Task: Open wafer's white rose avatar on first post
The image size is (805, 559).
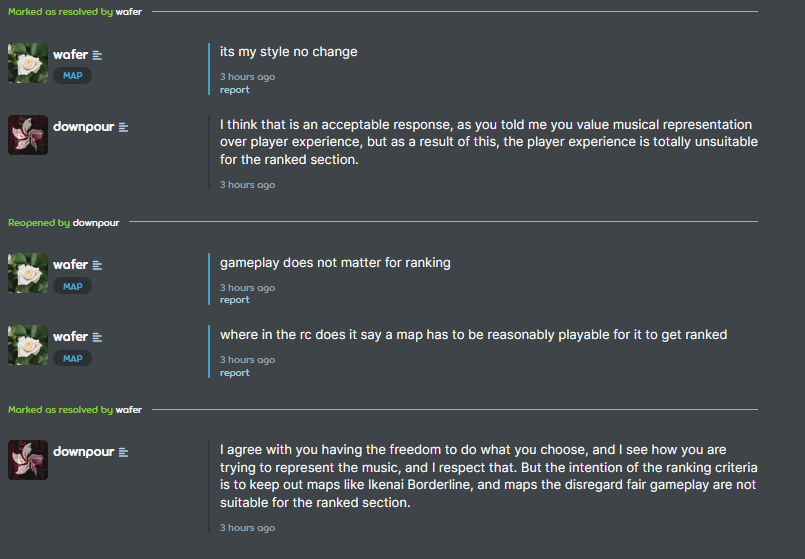Action: click(x=28, y=63)
